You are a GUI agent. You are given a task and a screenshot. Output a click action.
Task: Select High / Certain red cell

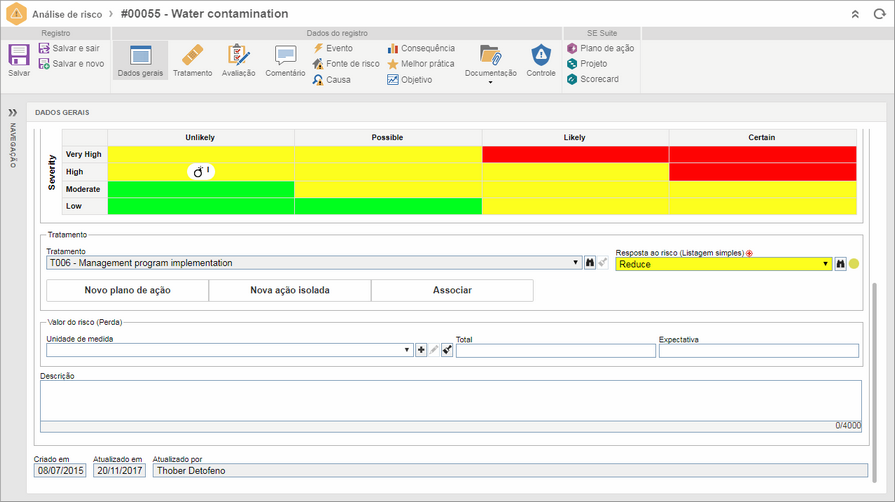(763, 171)
